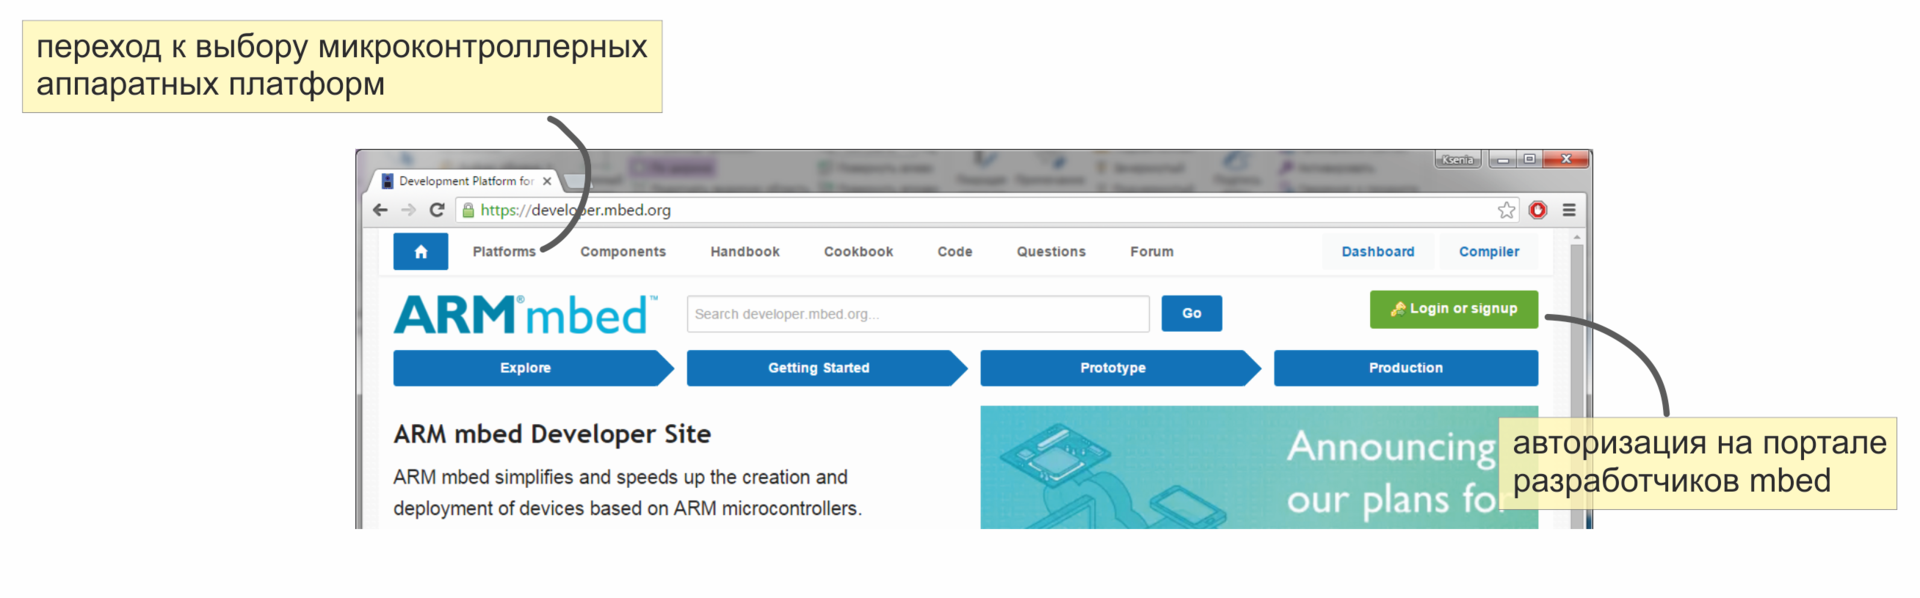Screen dimensions: 1920x598
Task: Click the green padlock security icon
Action: click(x=468, y=210)
